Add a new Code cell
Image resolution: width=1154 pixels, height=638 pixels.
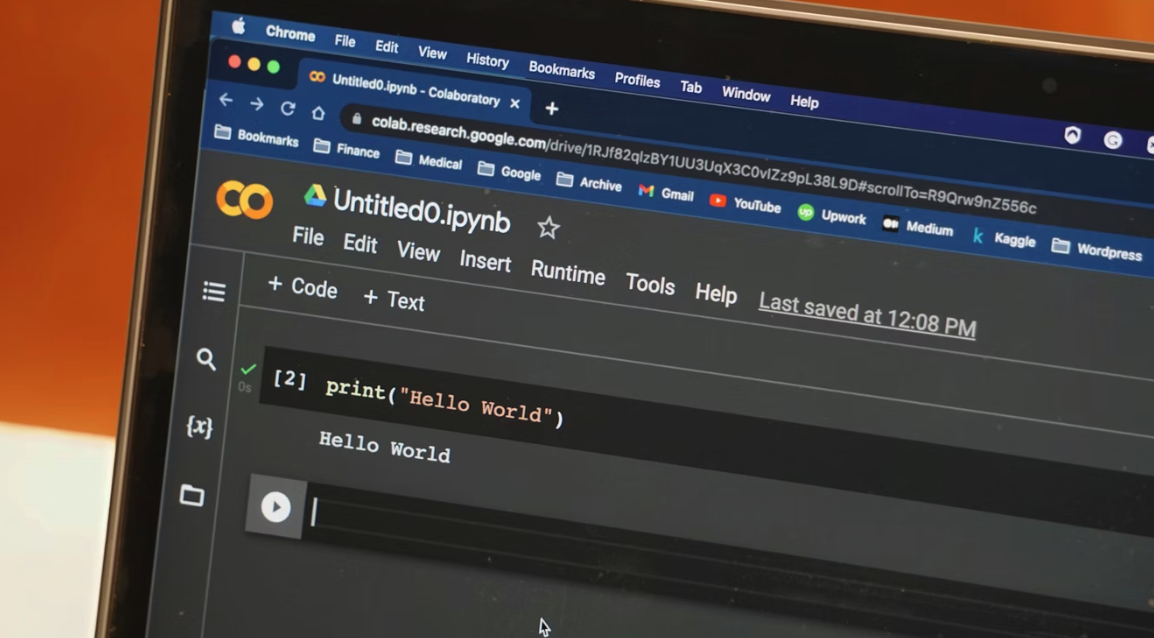pos(302,286)
